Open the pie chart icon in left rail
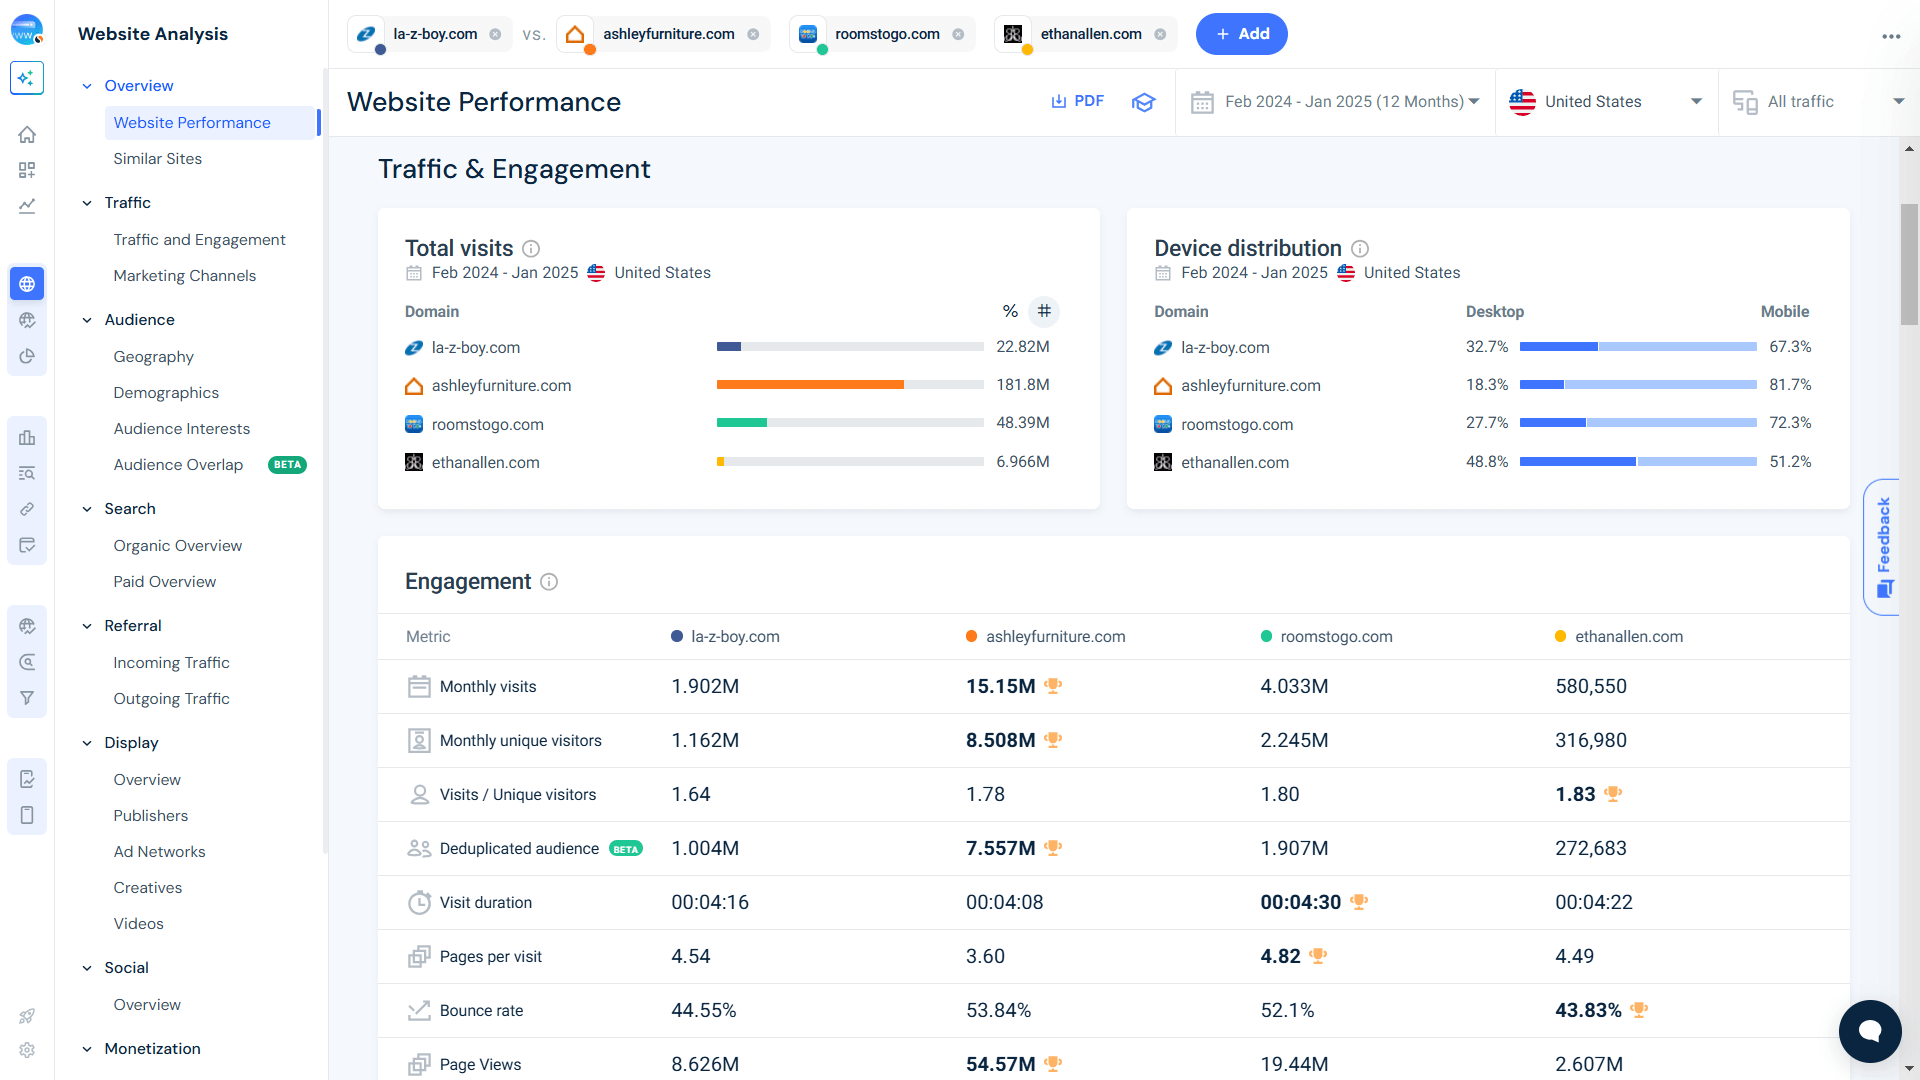 click(27, 356)
